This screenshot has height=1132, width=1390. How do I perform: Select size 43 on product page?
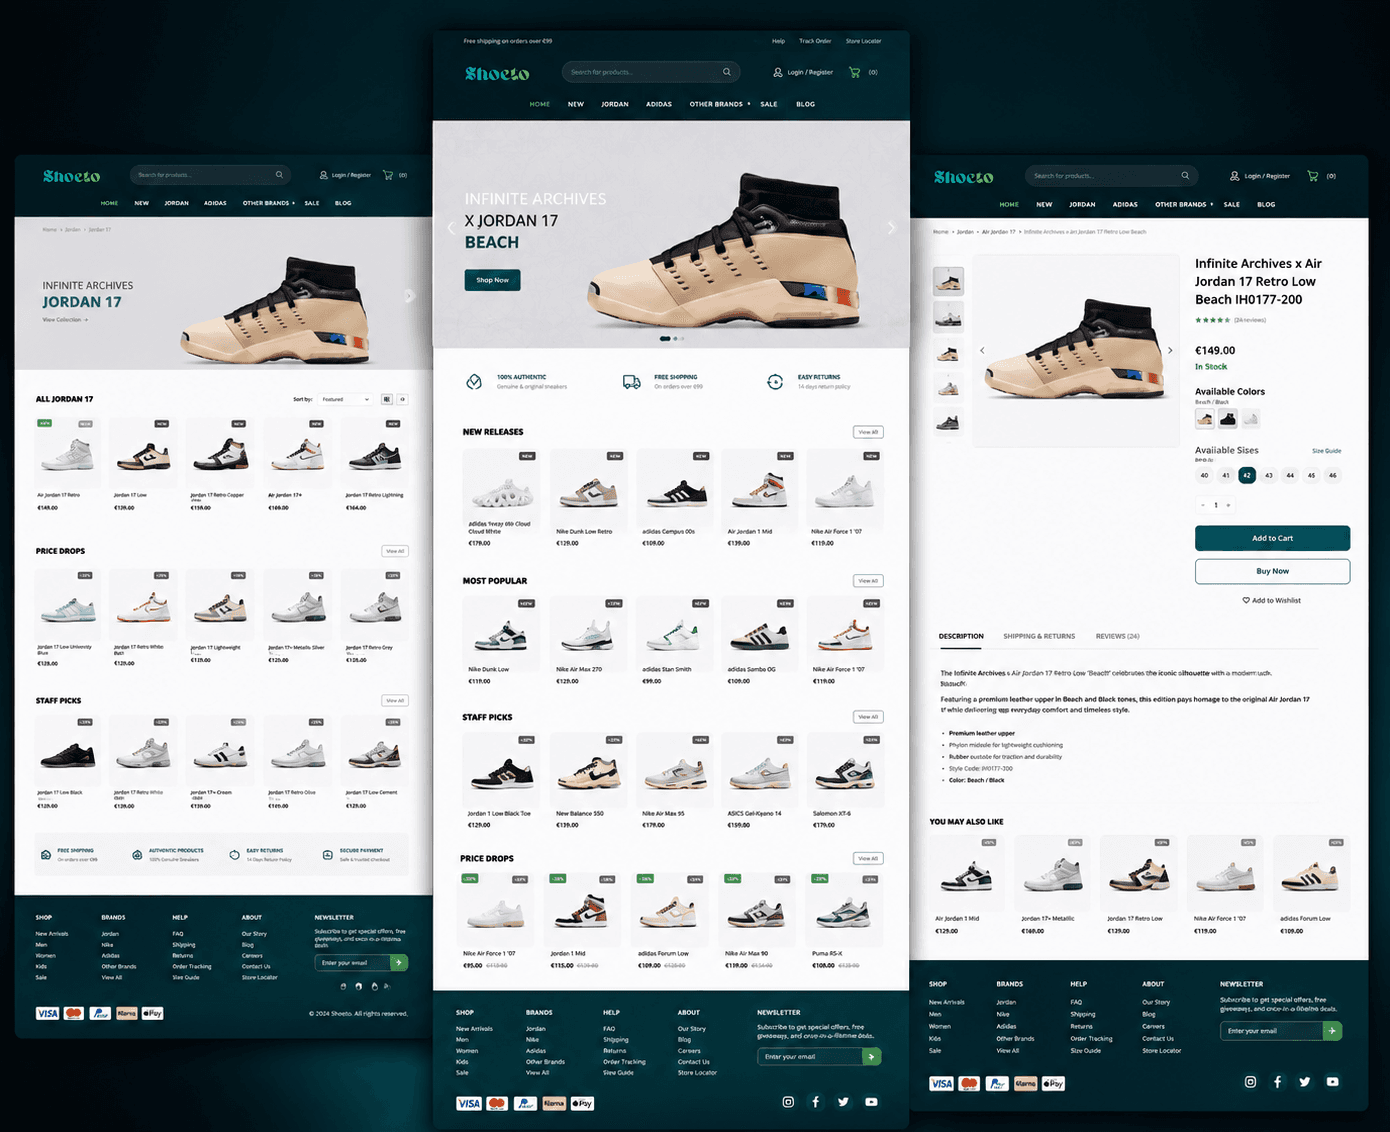(1269, 476)
